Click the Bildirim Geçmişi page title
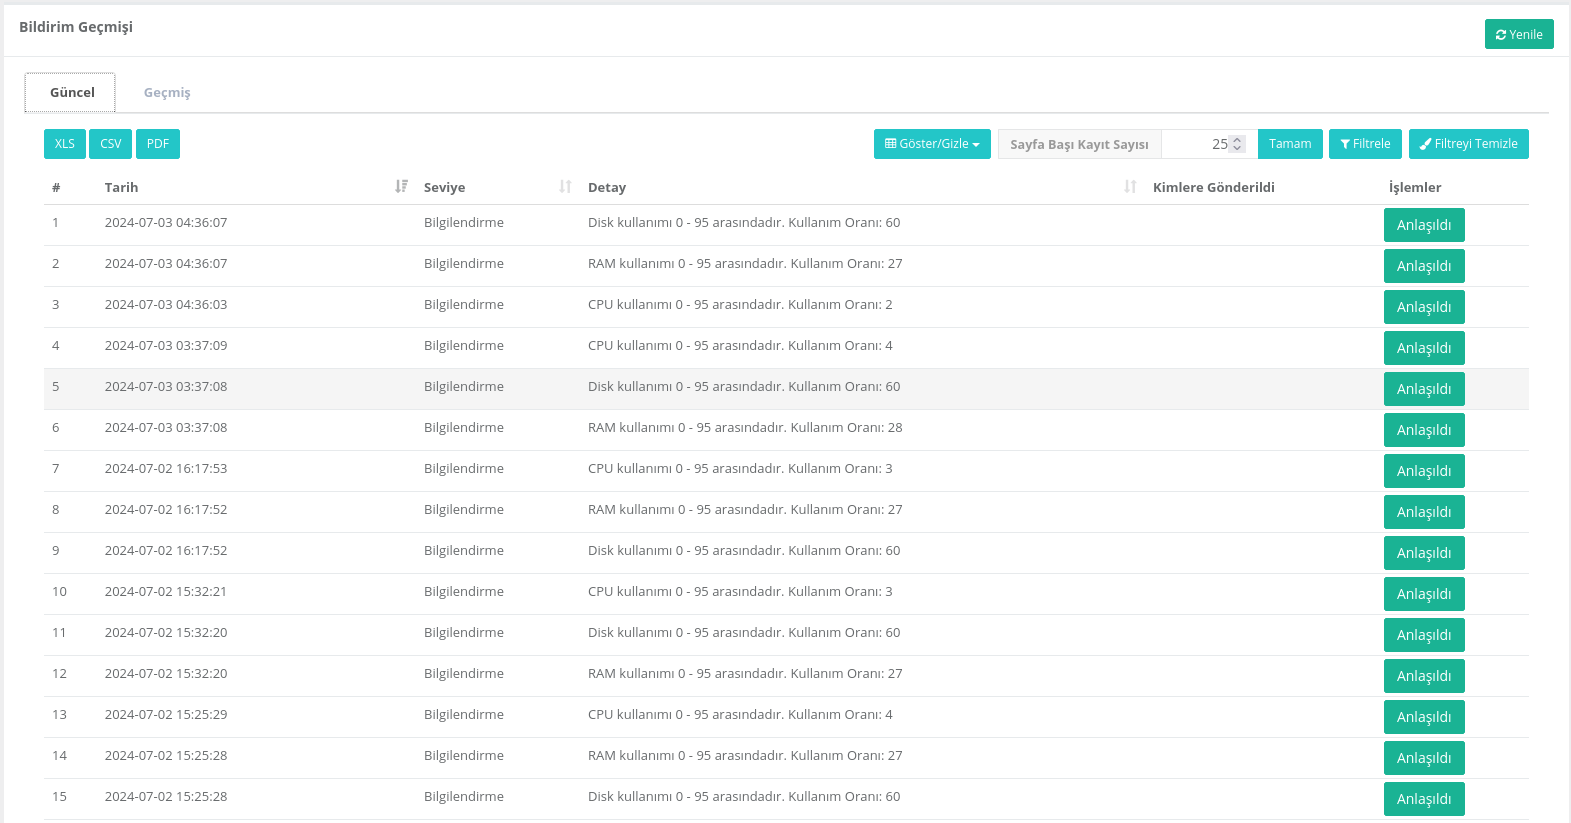1571x823 pixels. 76,27
